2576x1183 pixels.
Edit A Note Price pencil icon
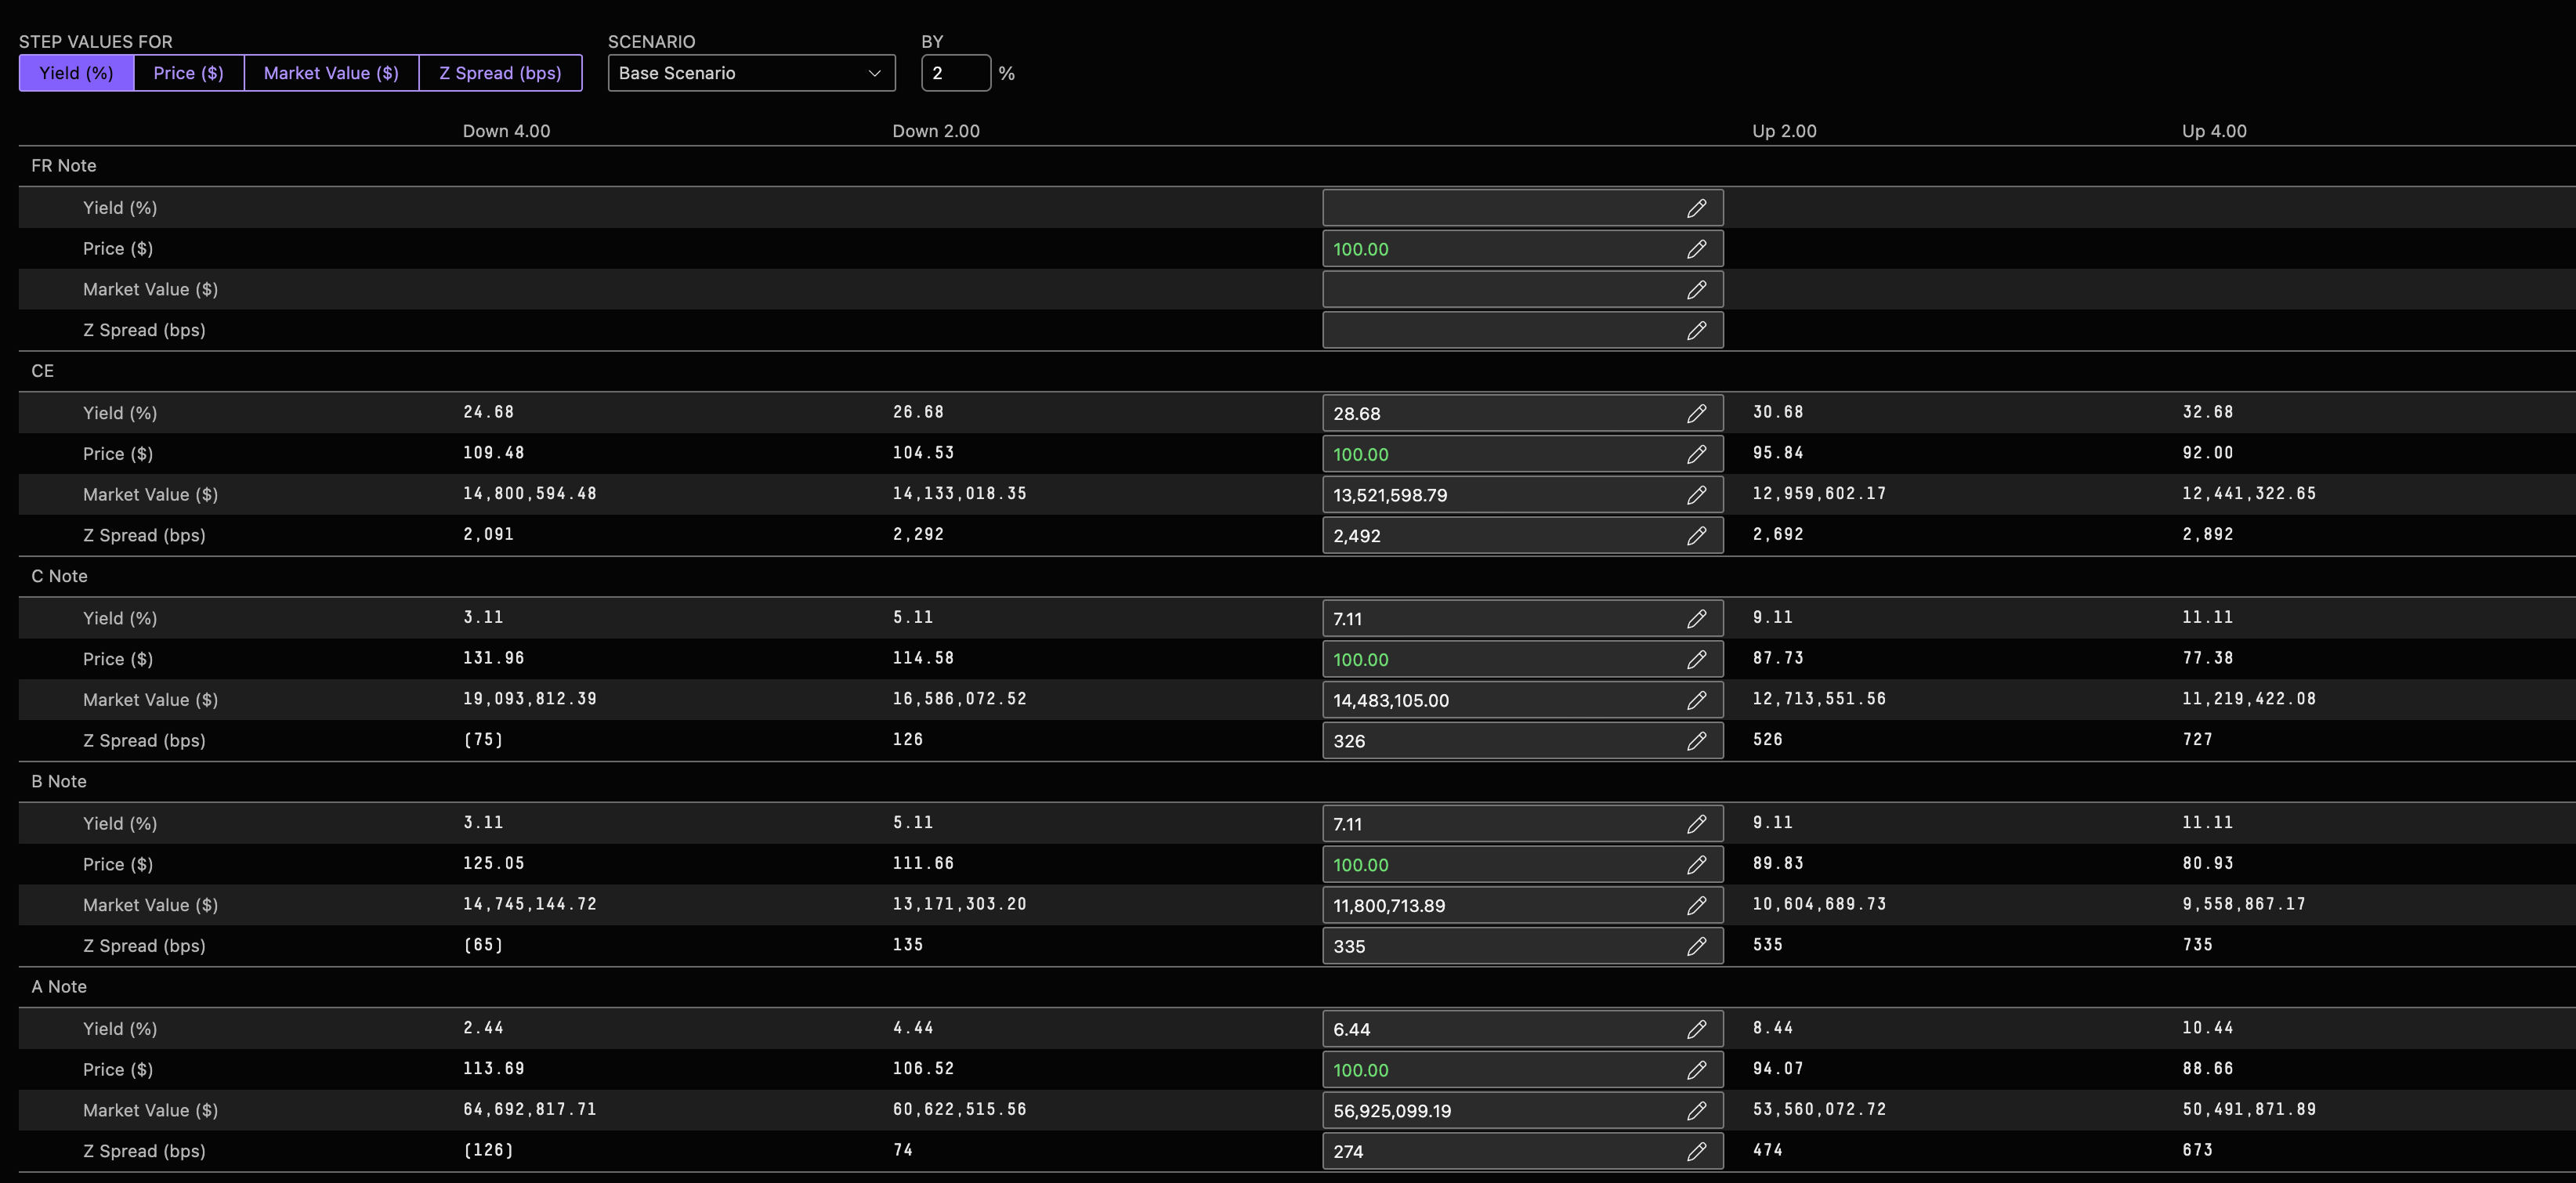[x=1696, y=1070]
